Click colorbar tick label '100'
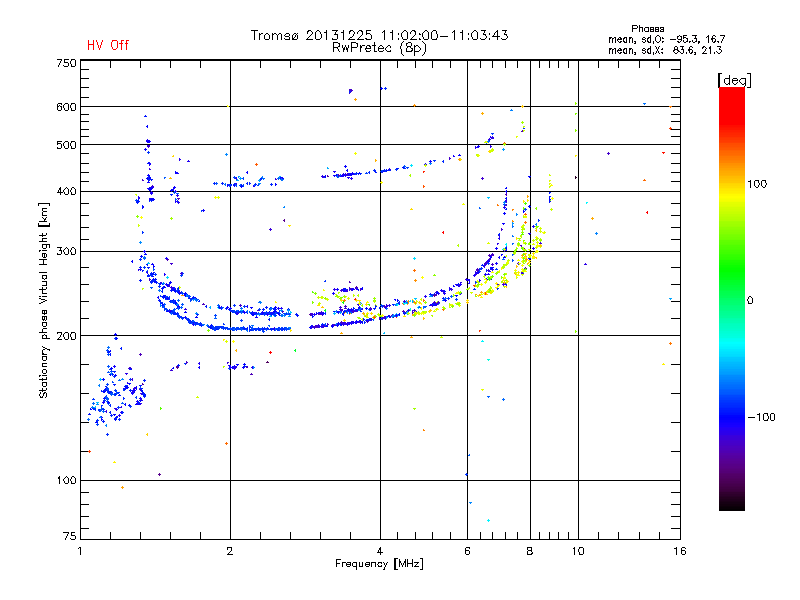The width and height of the screenshot is (800, 600). (757, 184)
